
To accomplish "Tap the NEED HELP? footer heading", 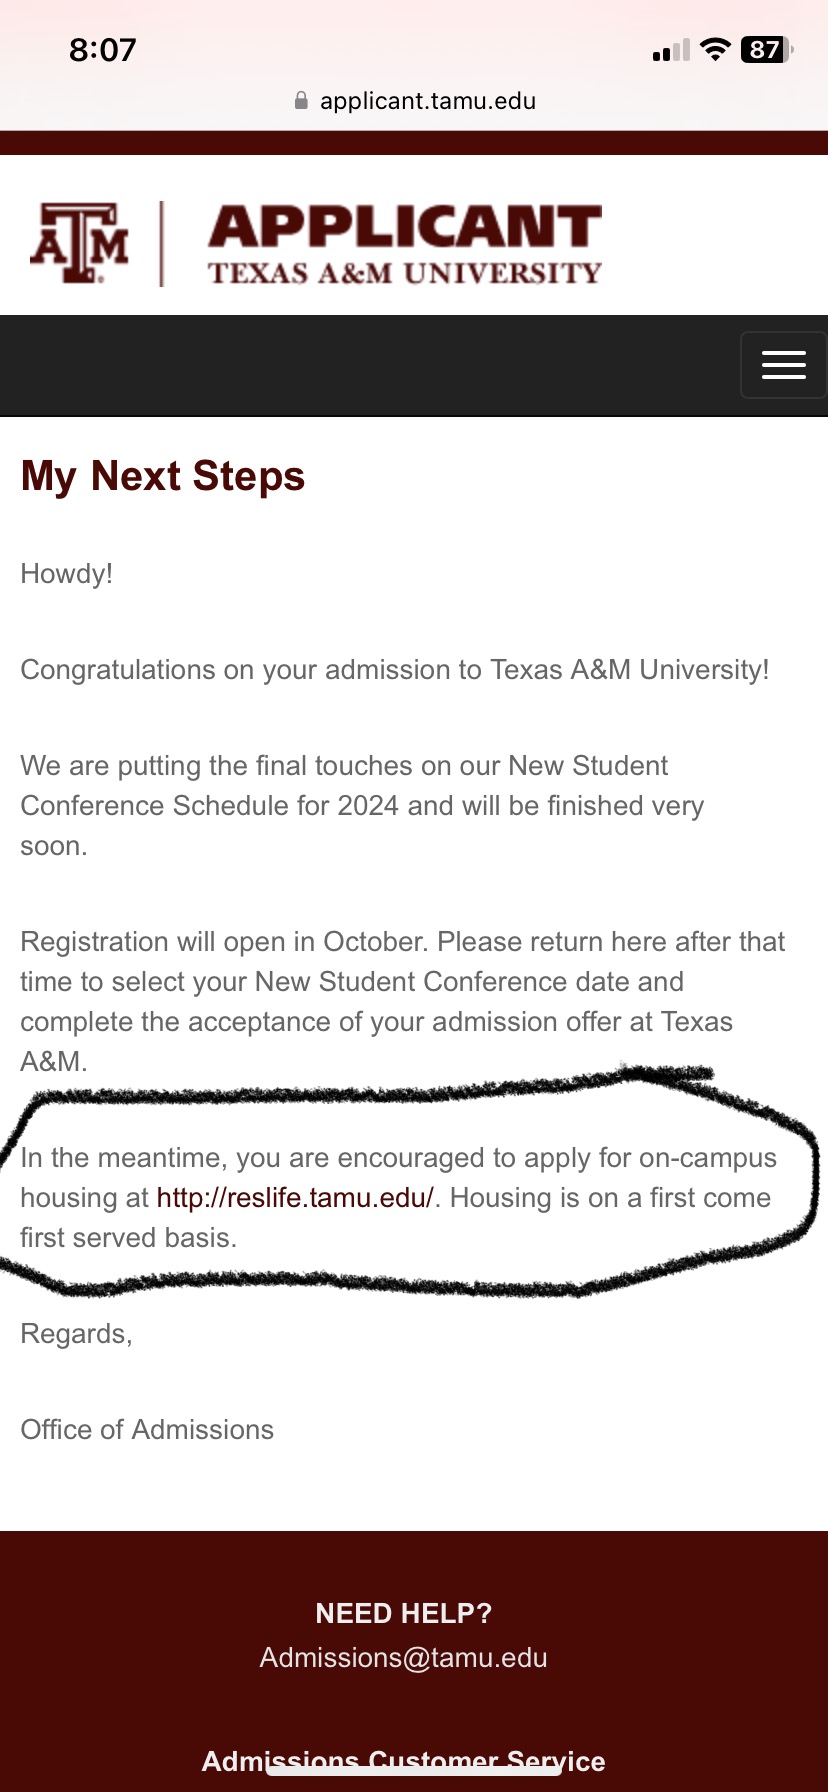I will (404, 1613).
